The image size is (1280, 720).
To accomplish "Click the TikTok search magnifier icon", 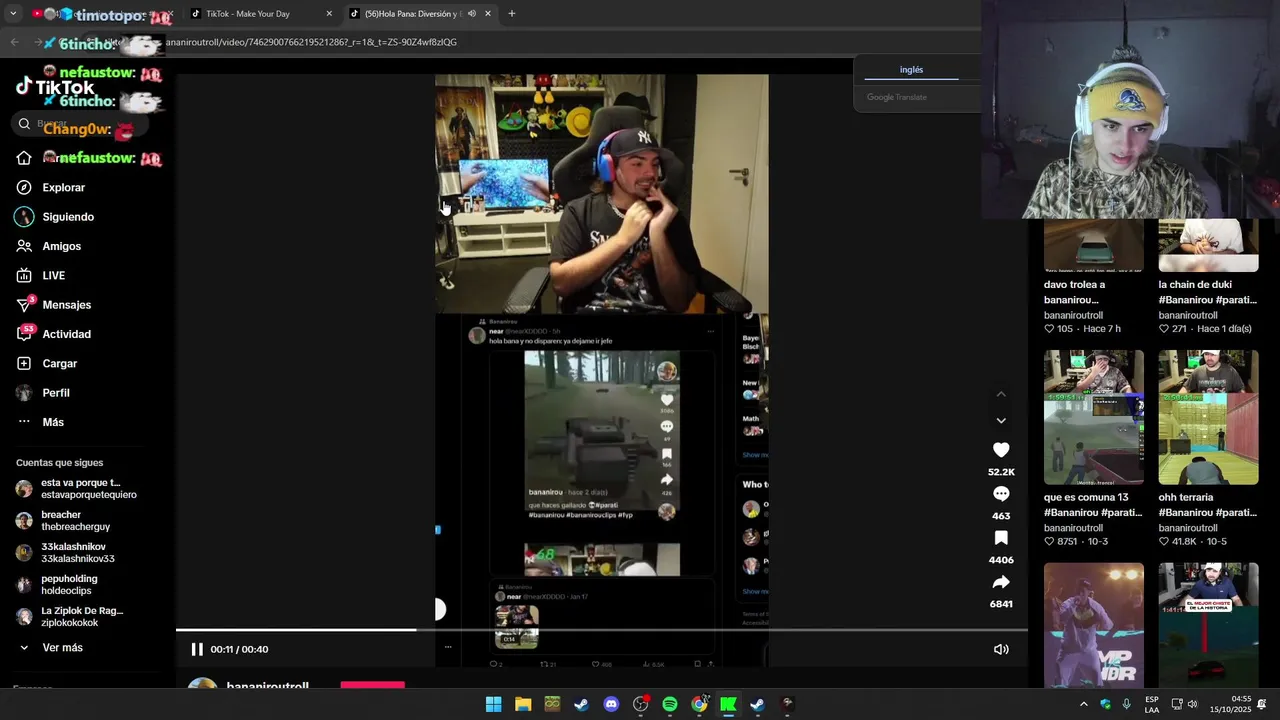I will point(24,124).
